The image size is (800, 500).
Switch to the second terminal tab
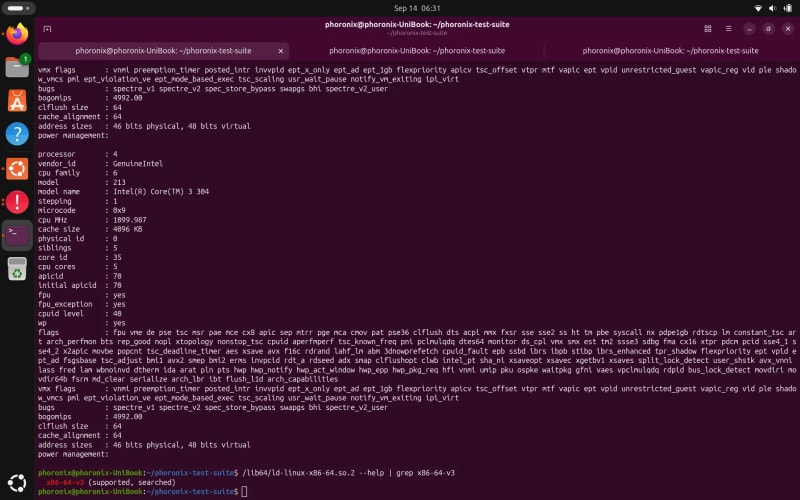pyautogui.click(x=417, y=51)
